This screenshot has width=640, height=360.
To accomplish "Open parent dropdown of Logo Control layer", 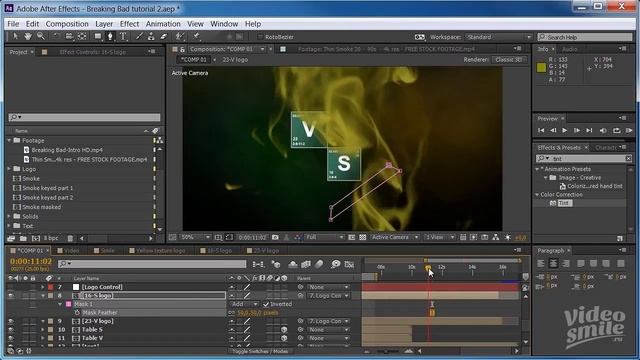I will (329, 287).
